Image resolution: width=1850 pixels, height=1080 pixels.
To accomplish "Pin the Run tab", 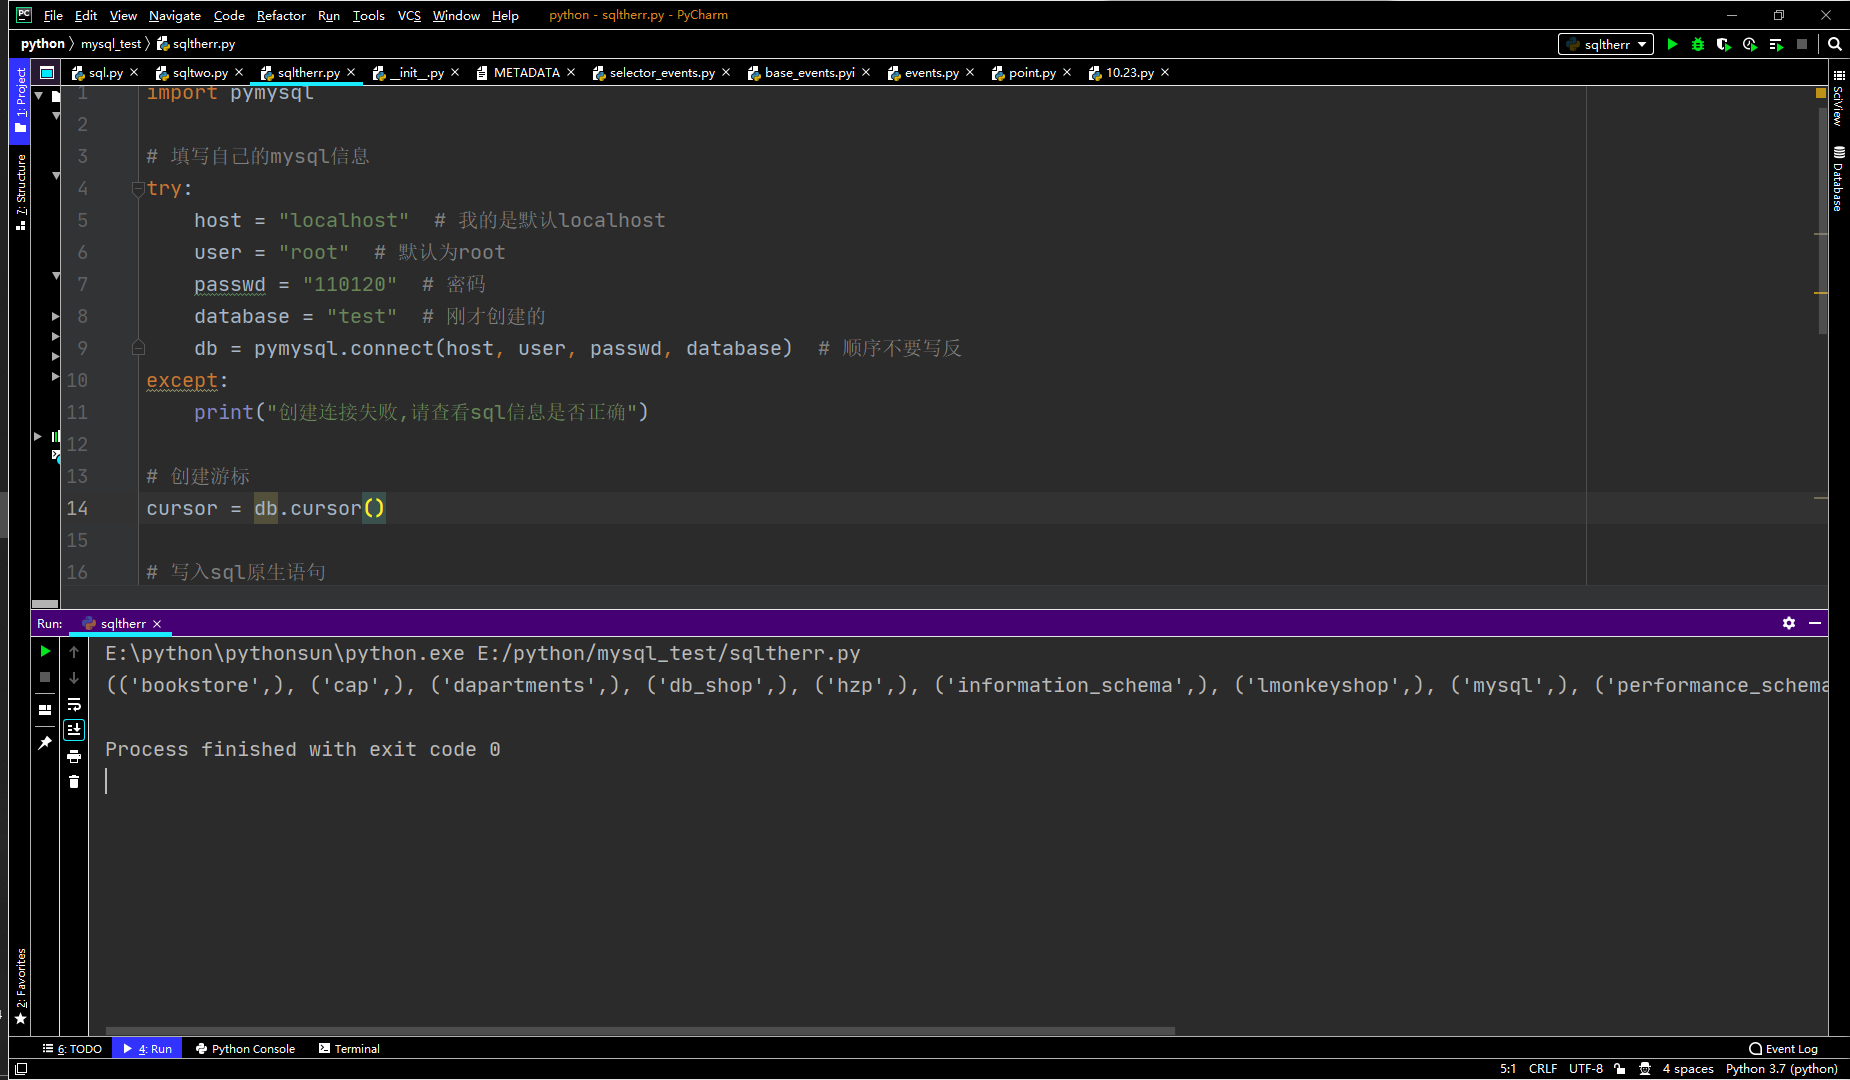I will click(x=45, y=743).
